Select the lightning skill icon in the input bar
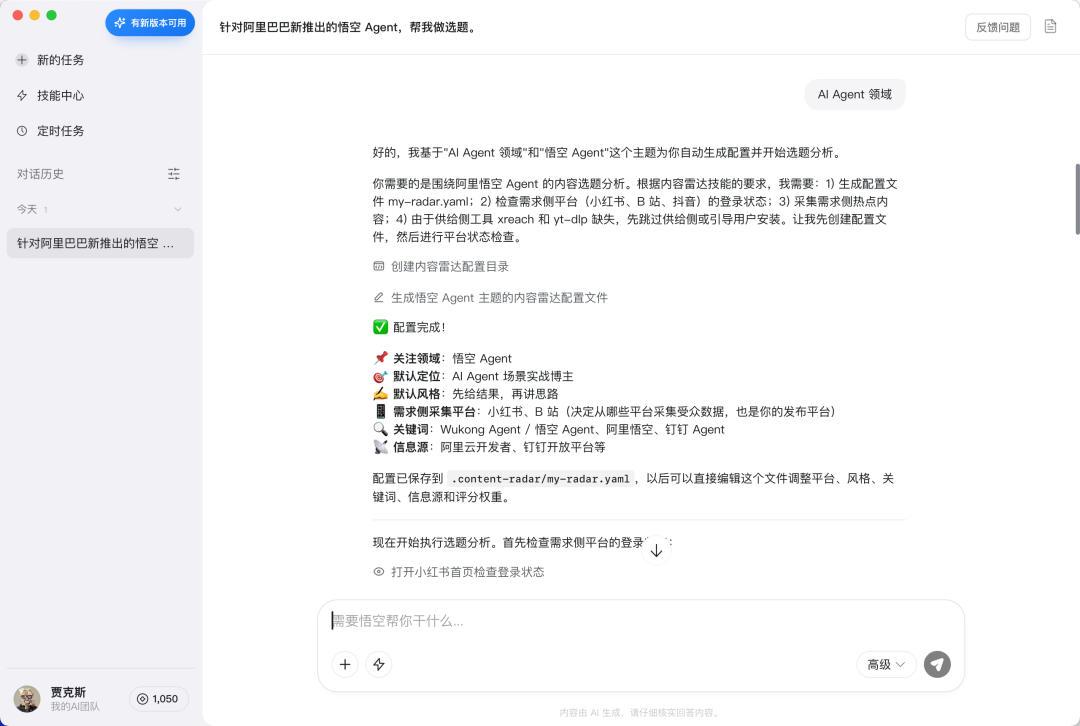The image size is (1080, 726). click(379, 664)
